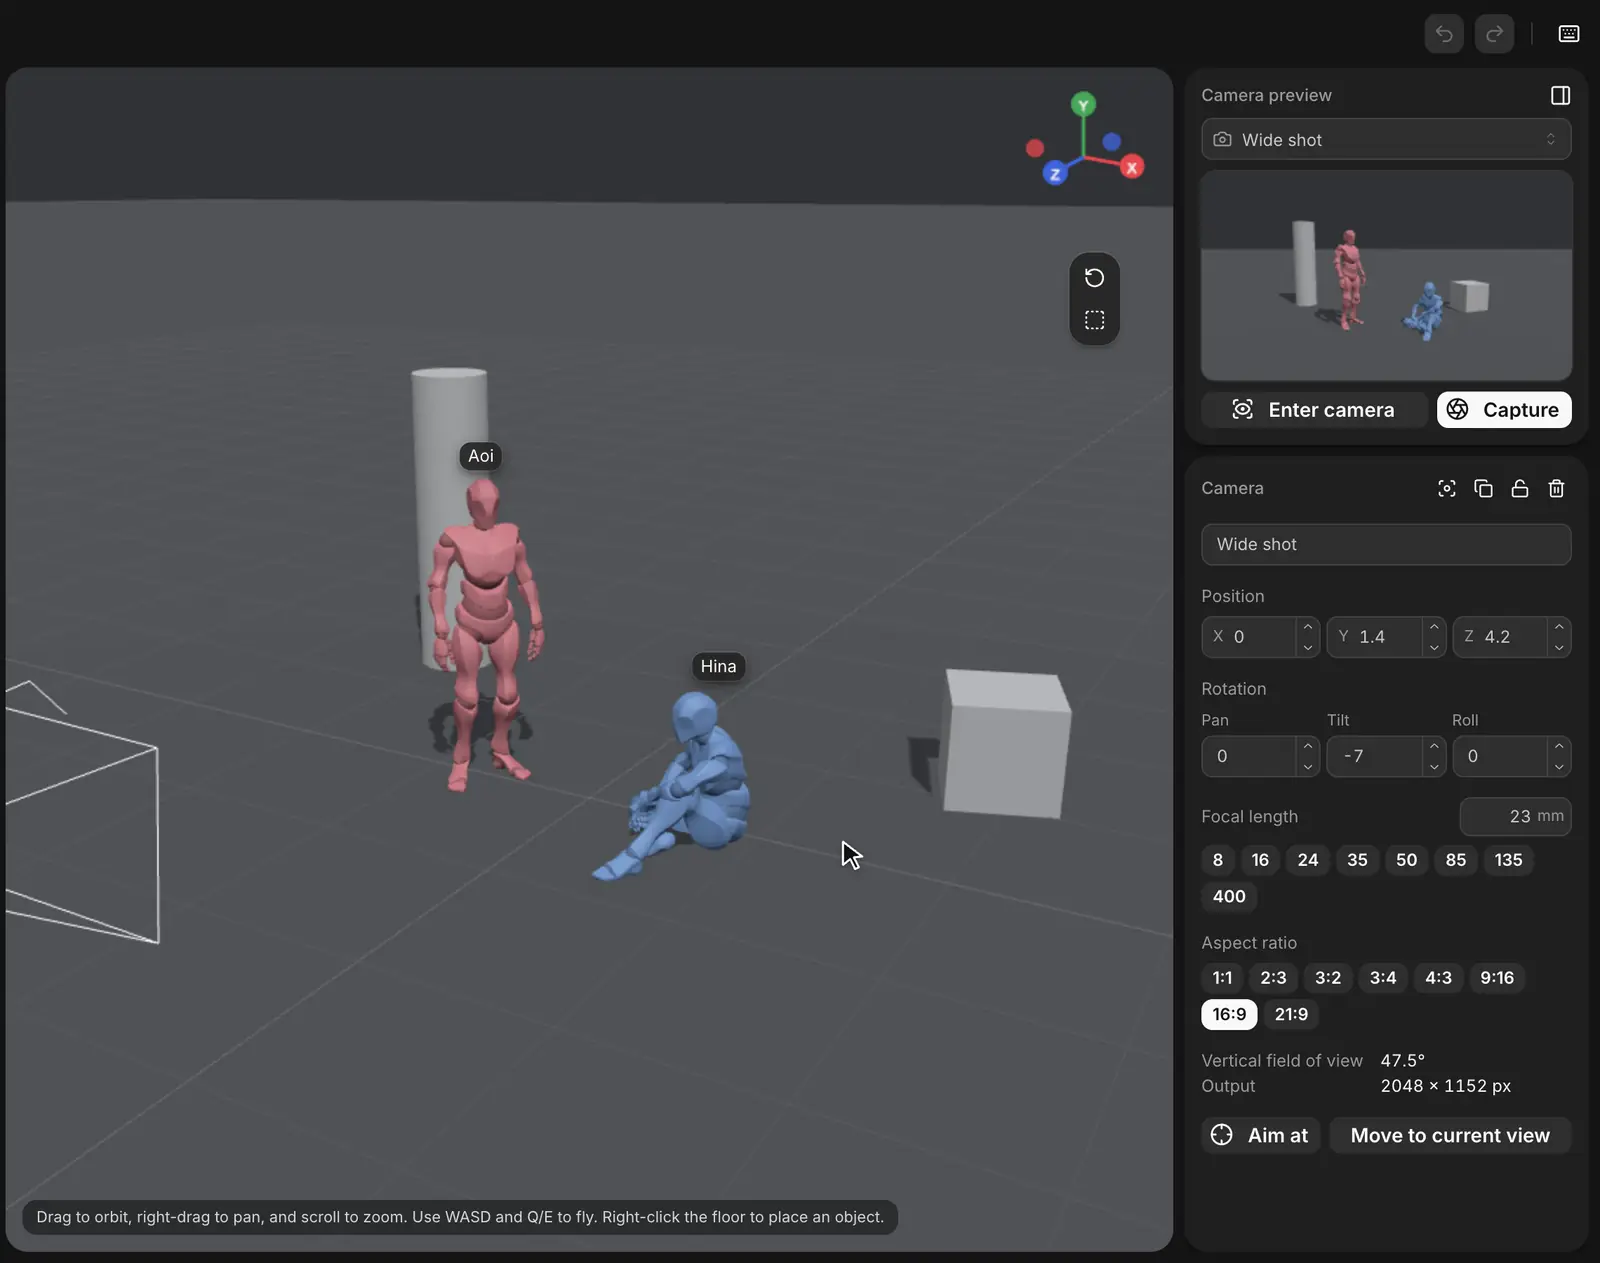Viewport: 1600px width, 1263px height.
Task: Toggle the camera preview panel layout icon
Action: click(1560, 95)
